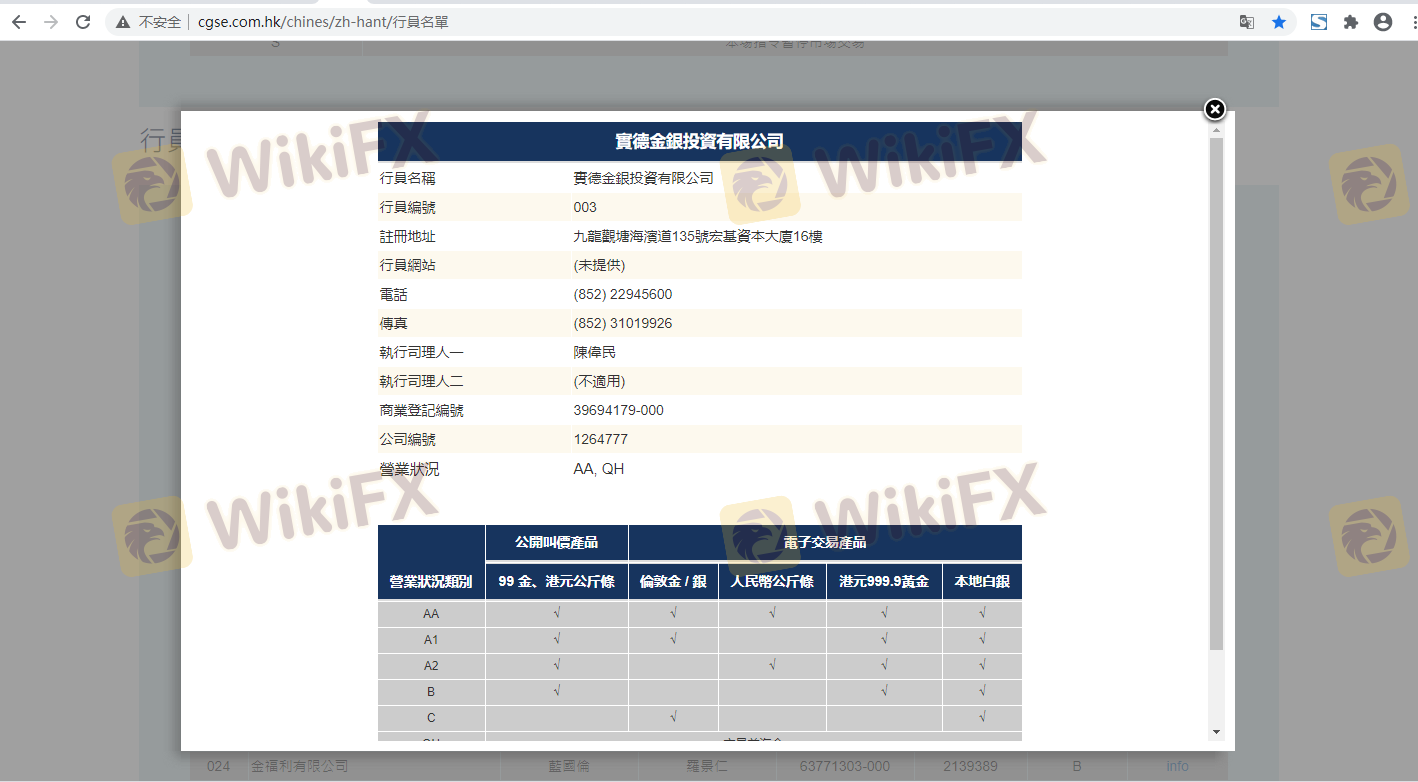Screen dimensions: 1418x782
Task: Click the popup vertical scrollbar thumb
Action: tap(1217, 390)
